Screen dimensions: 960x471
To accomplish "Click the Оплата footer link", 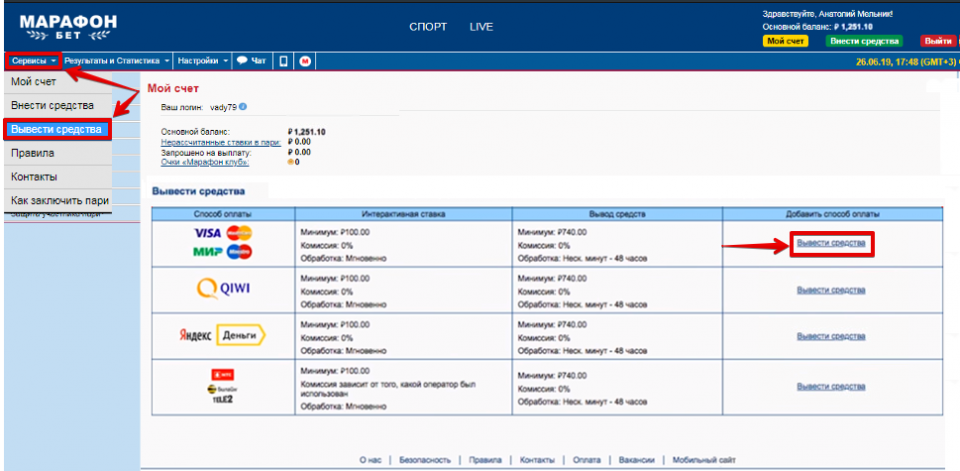I will click(x=587, y=460).
